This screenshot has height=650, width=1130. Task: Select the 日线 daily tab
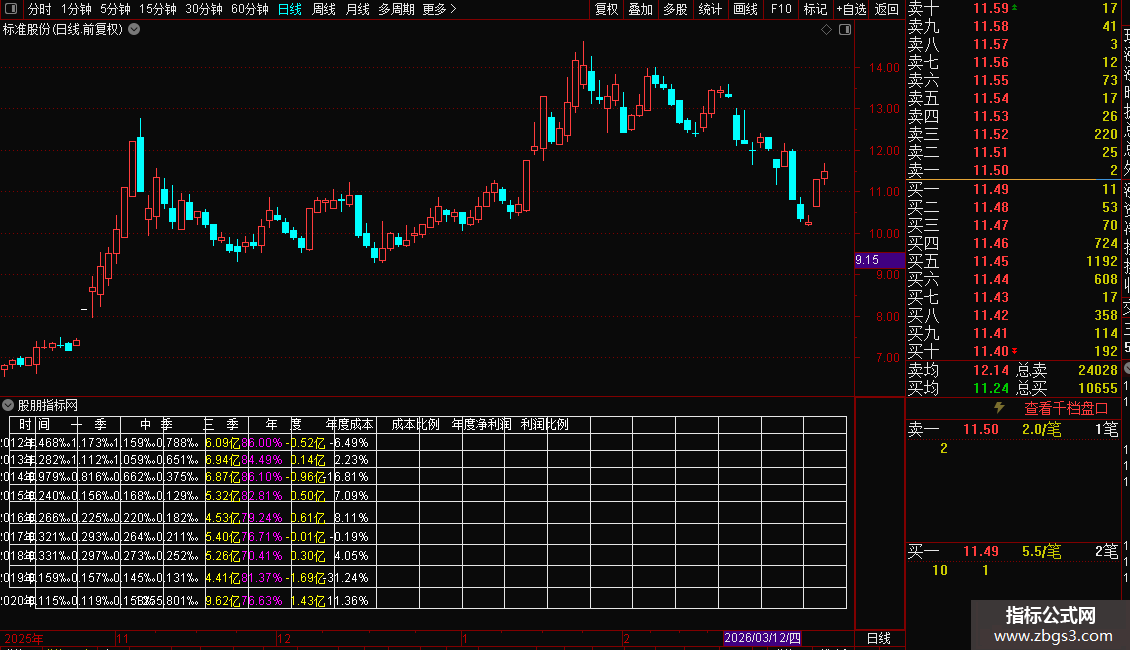[290, 9]
